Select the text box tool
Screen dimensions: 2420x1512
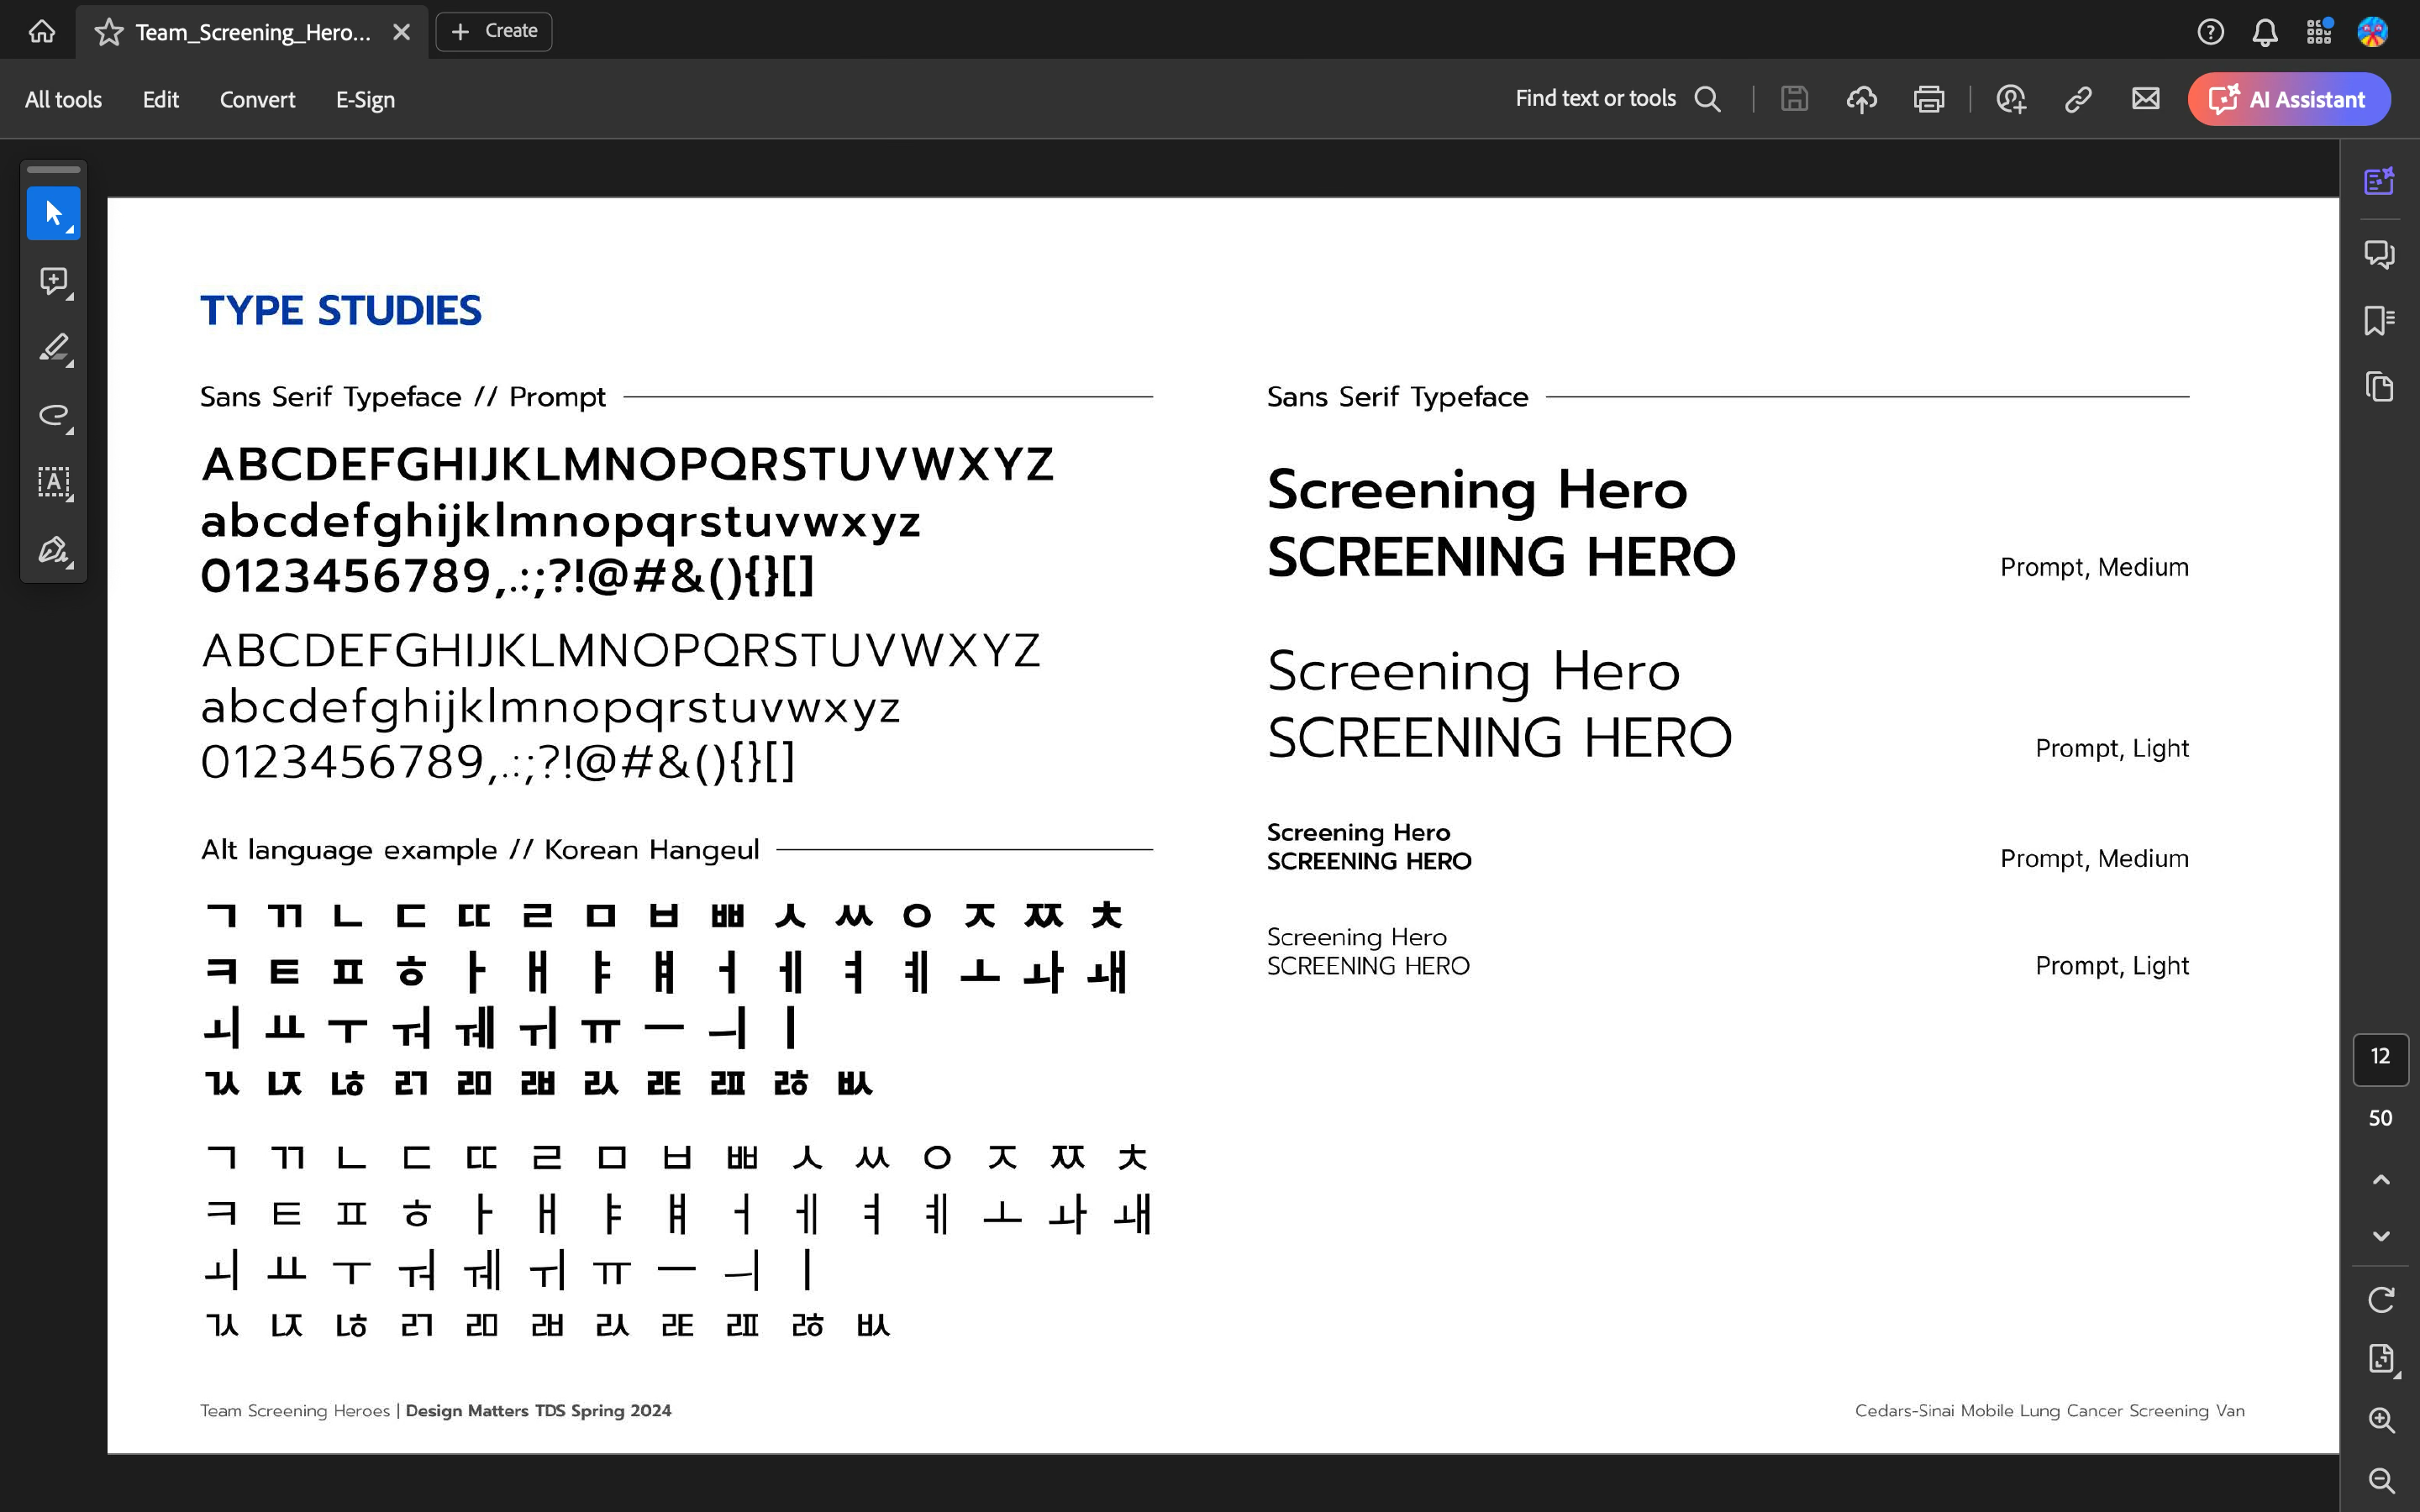(53, 482)
